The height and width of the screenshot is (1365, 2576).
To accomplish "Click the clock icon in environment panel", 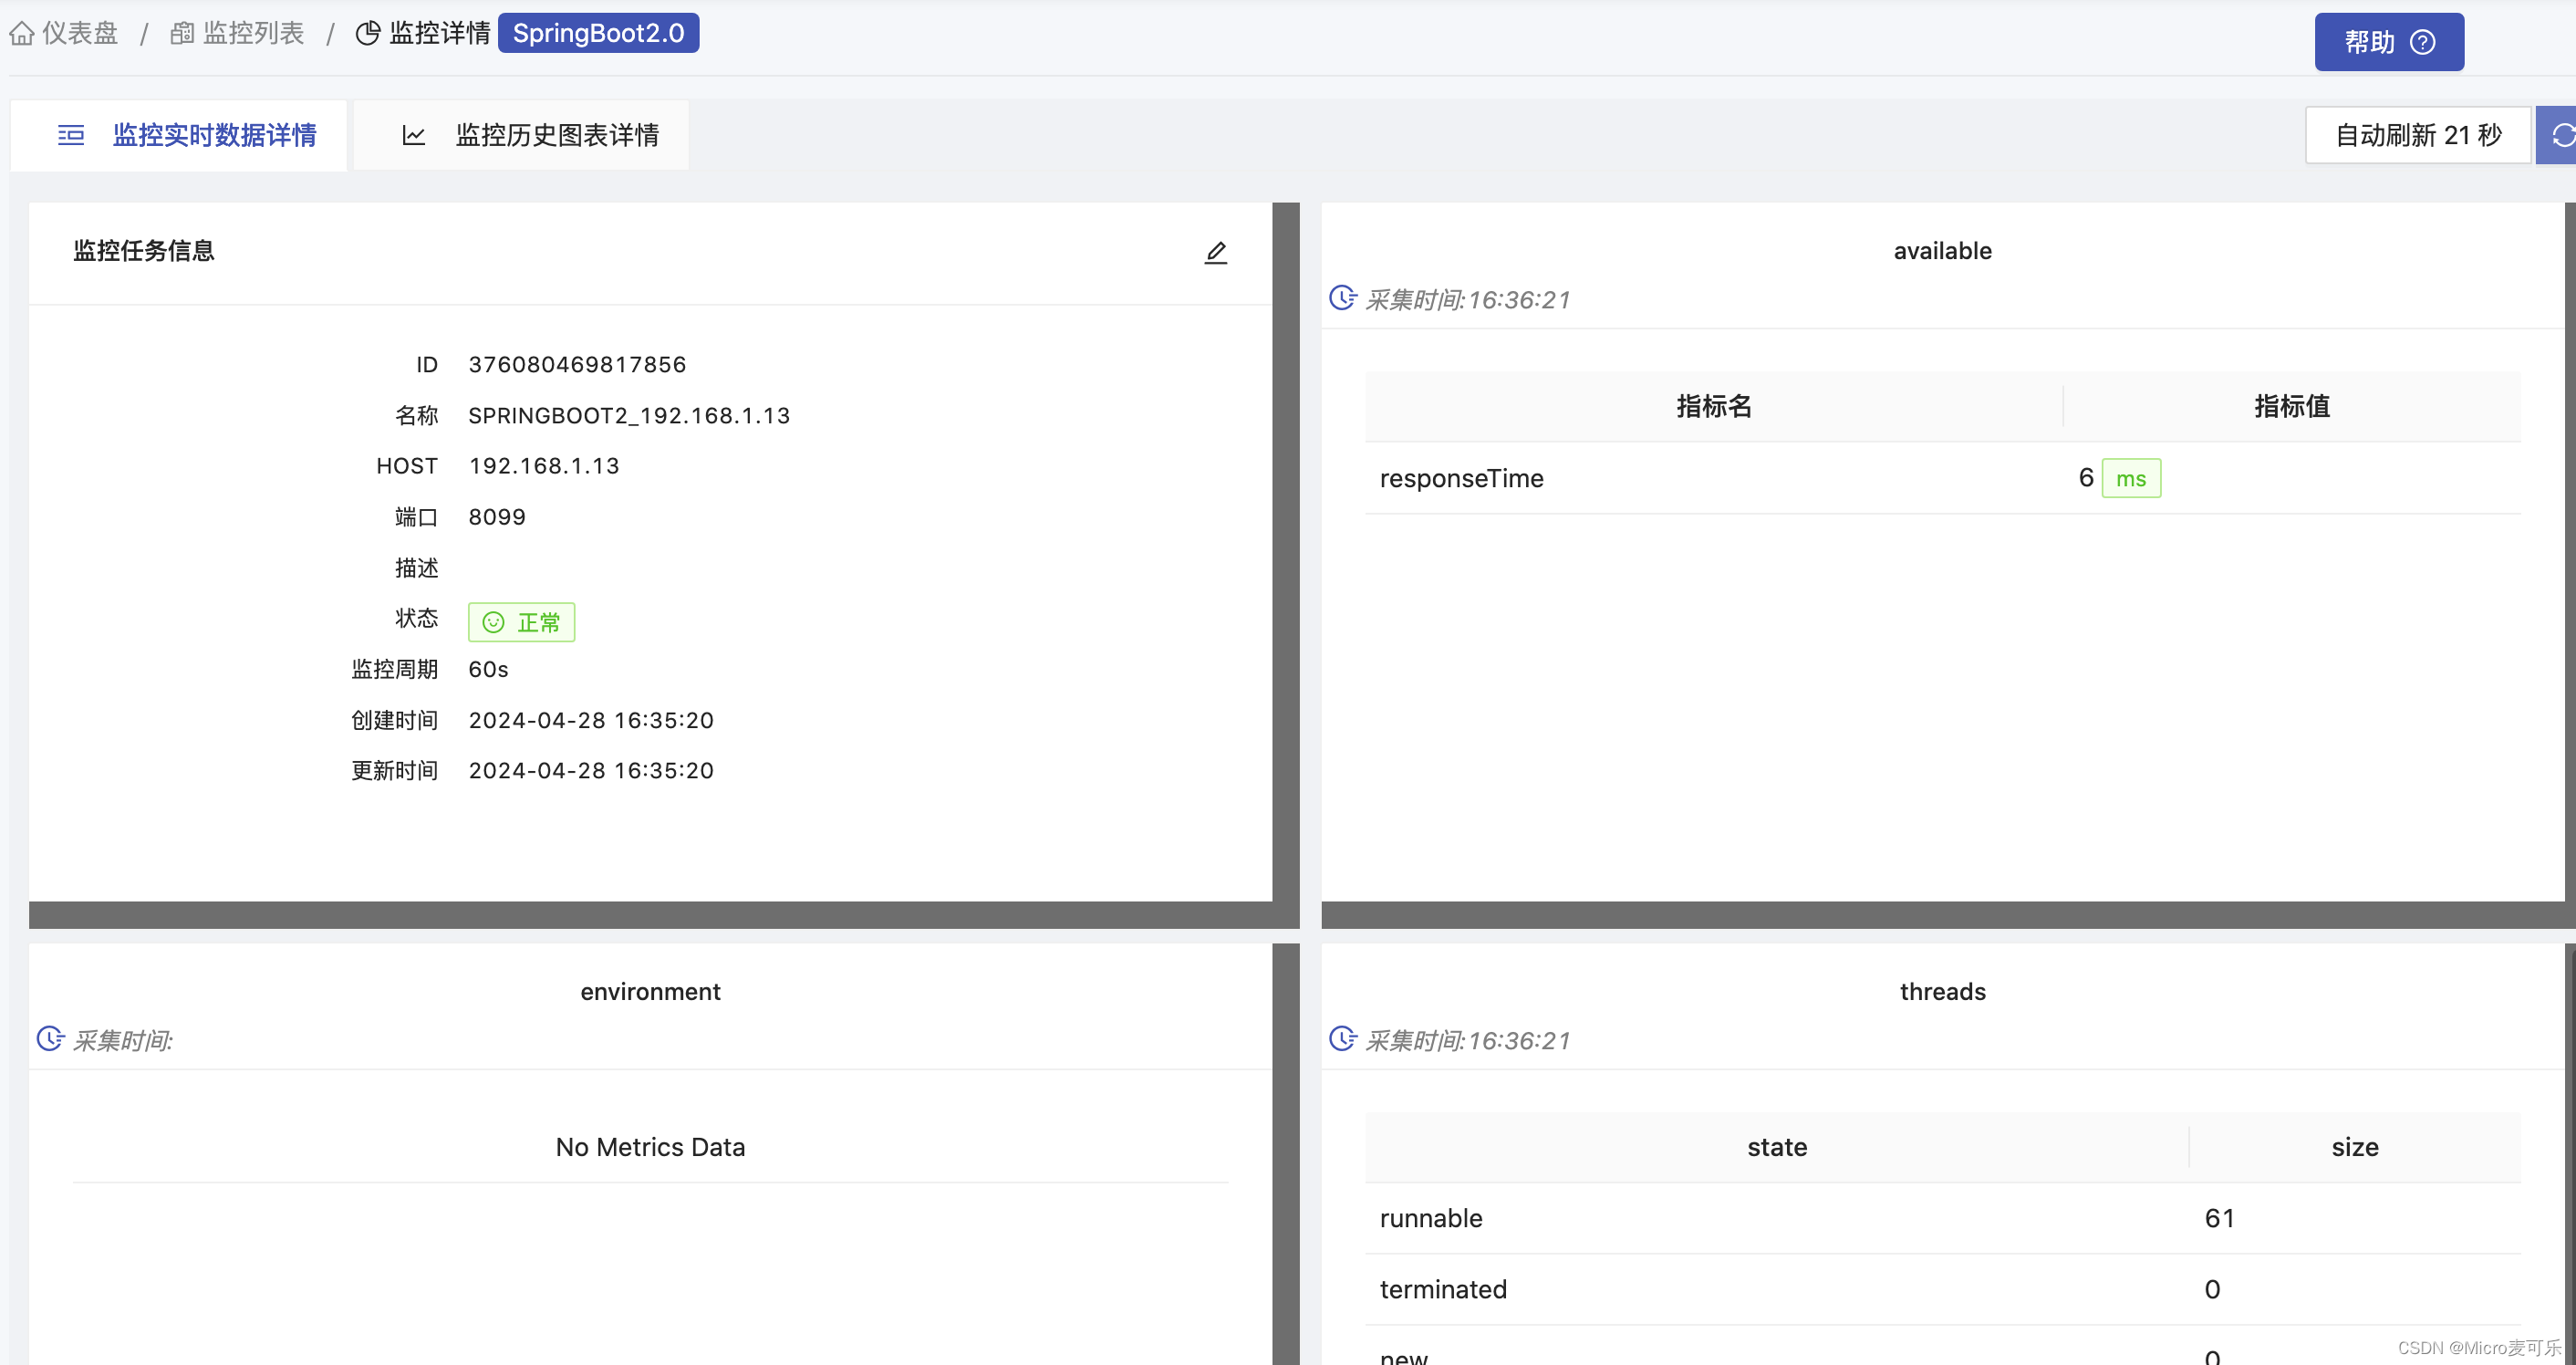I will [50, 1039].
